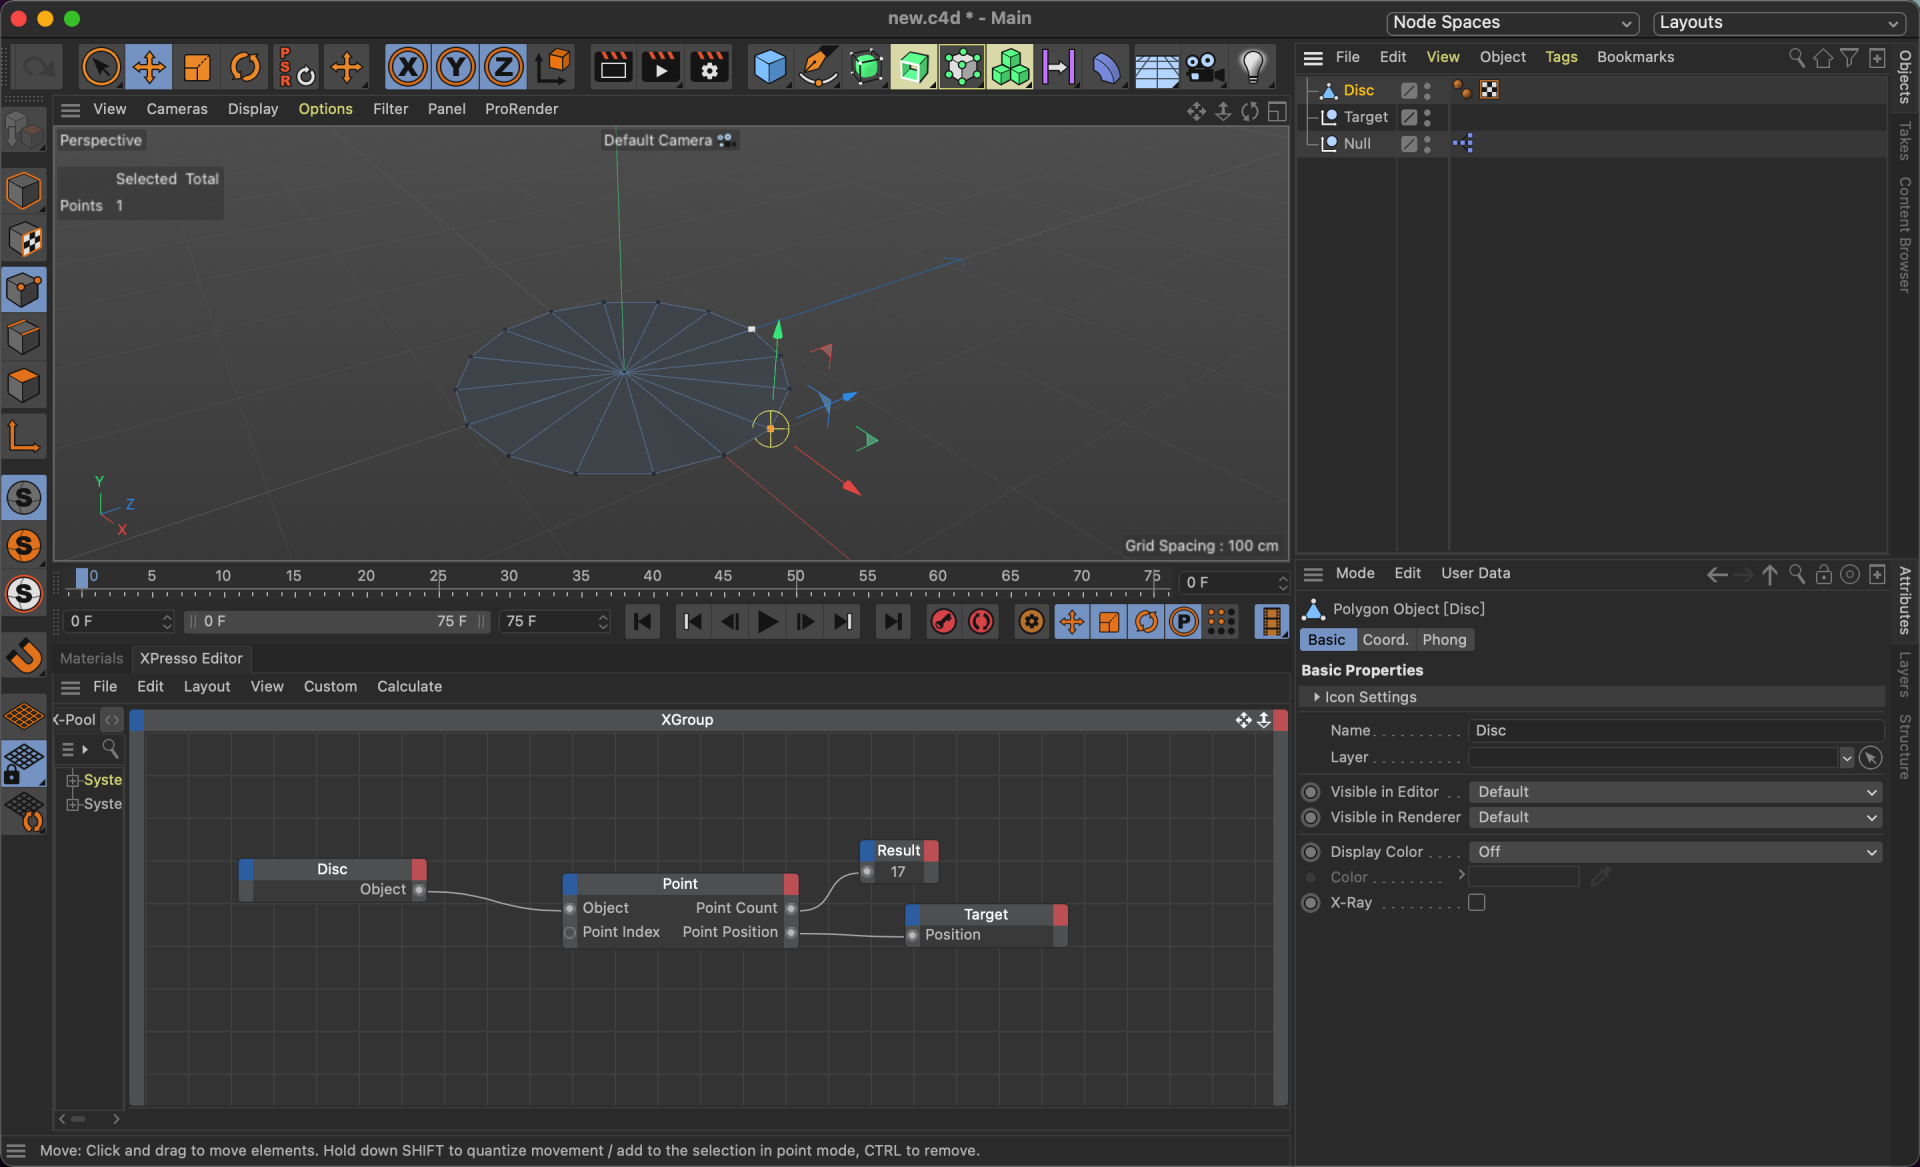Open Visible in Renderer dropdown
The height and width of the screenshot is (1167, 1920).
[1675, 817]
